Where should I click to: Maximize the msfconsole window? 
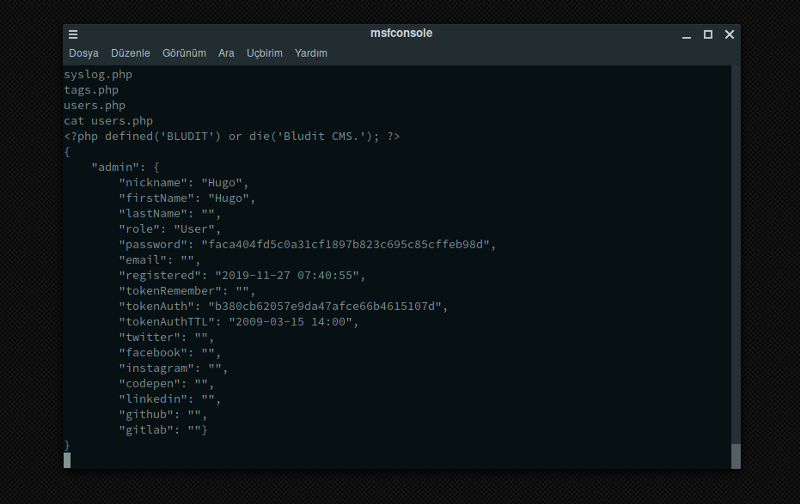[x=708, y=34]
